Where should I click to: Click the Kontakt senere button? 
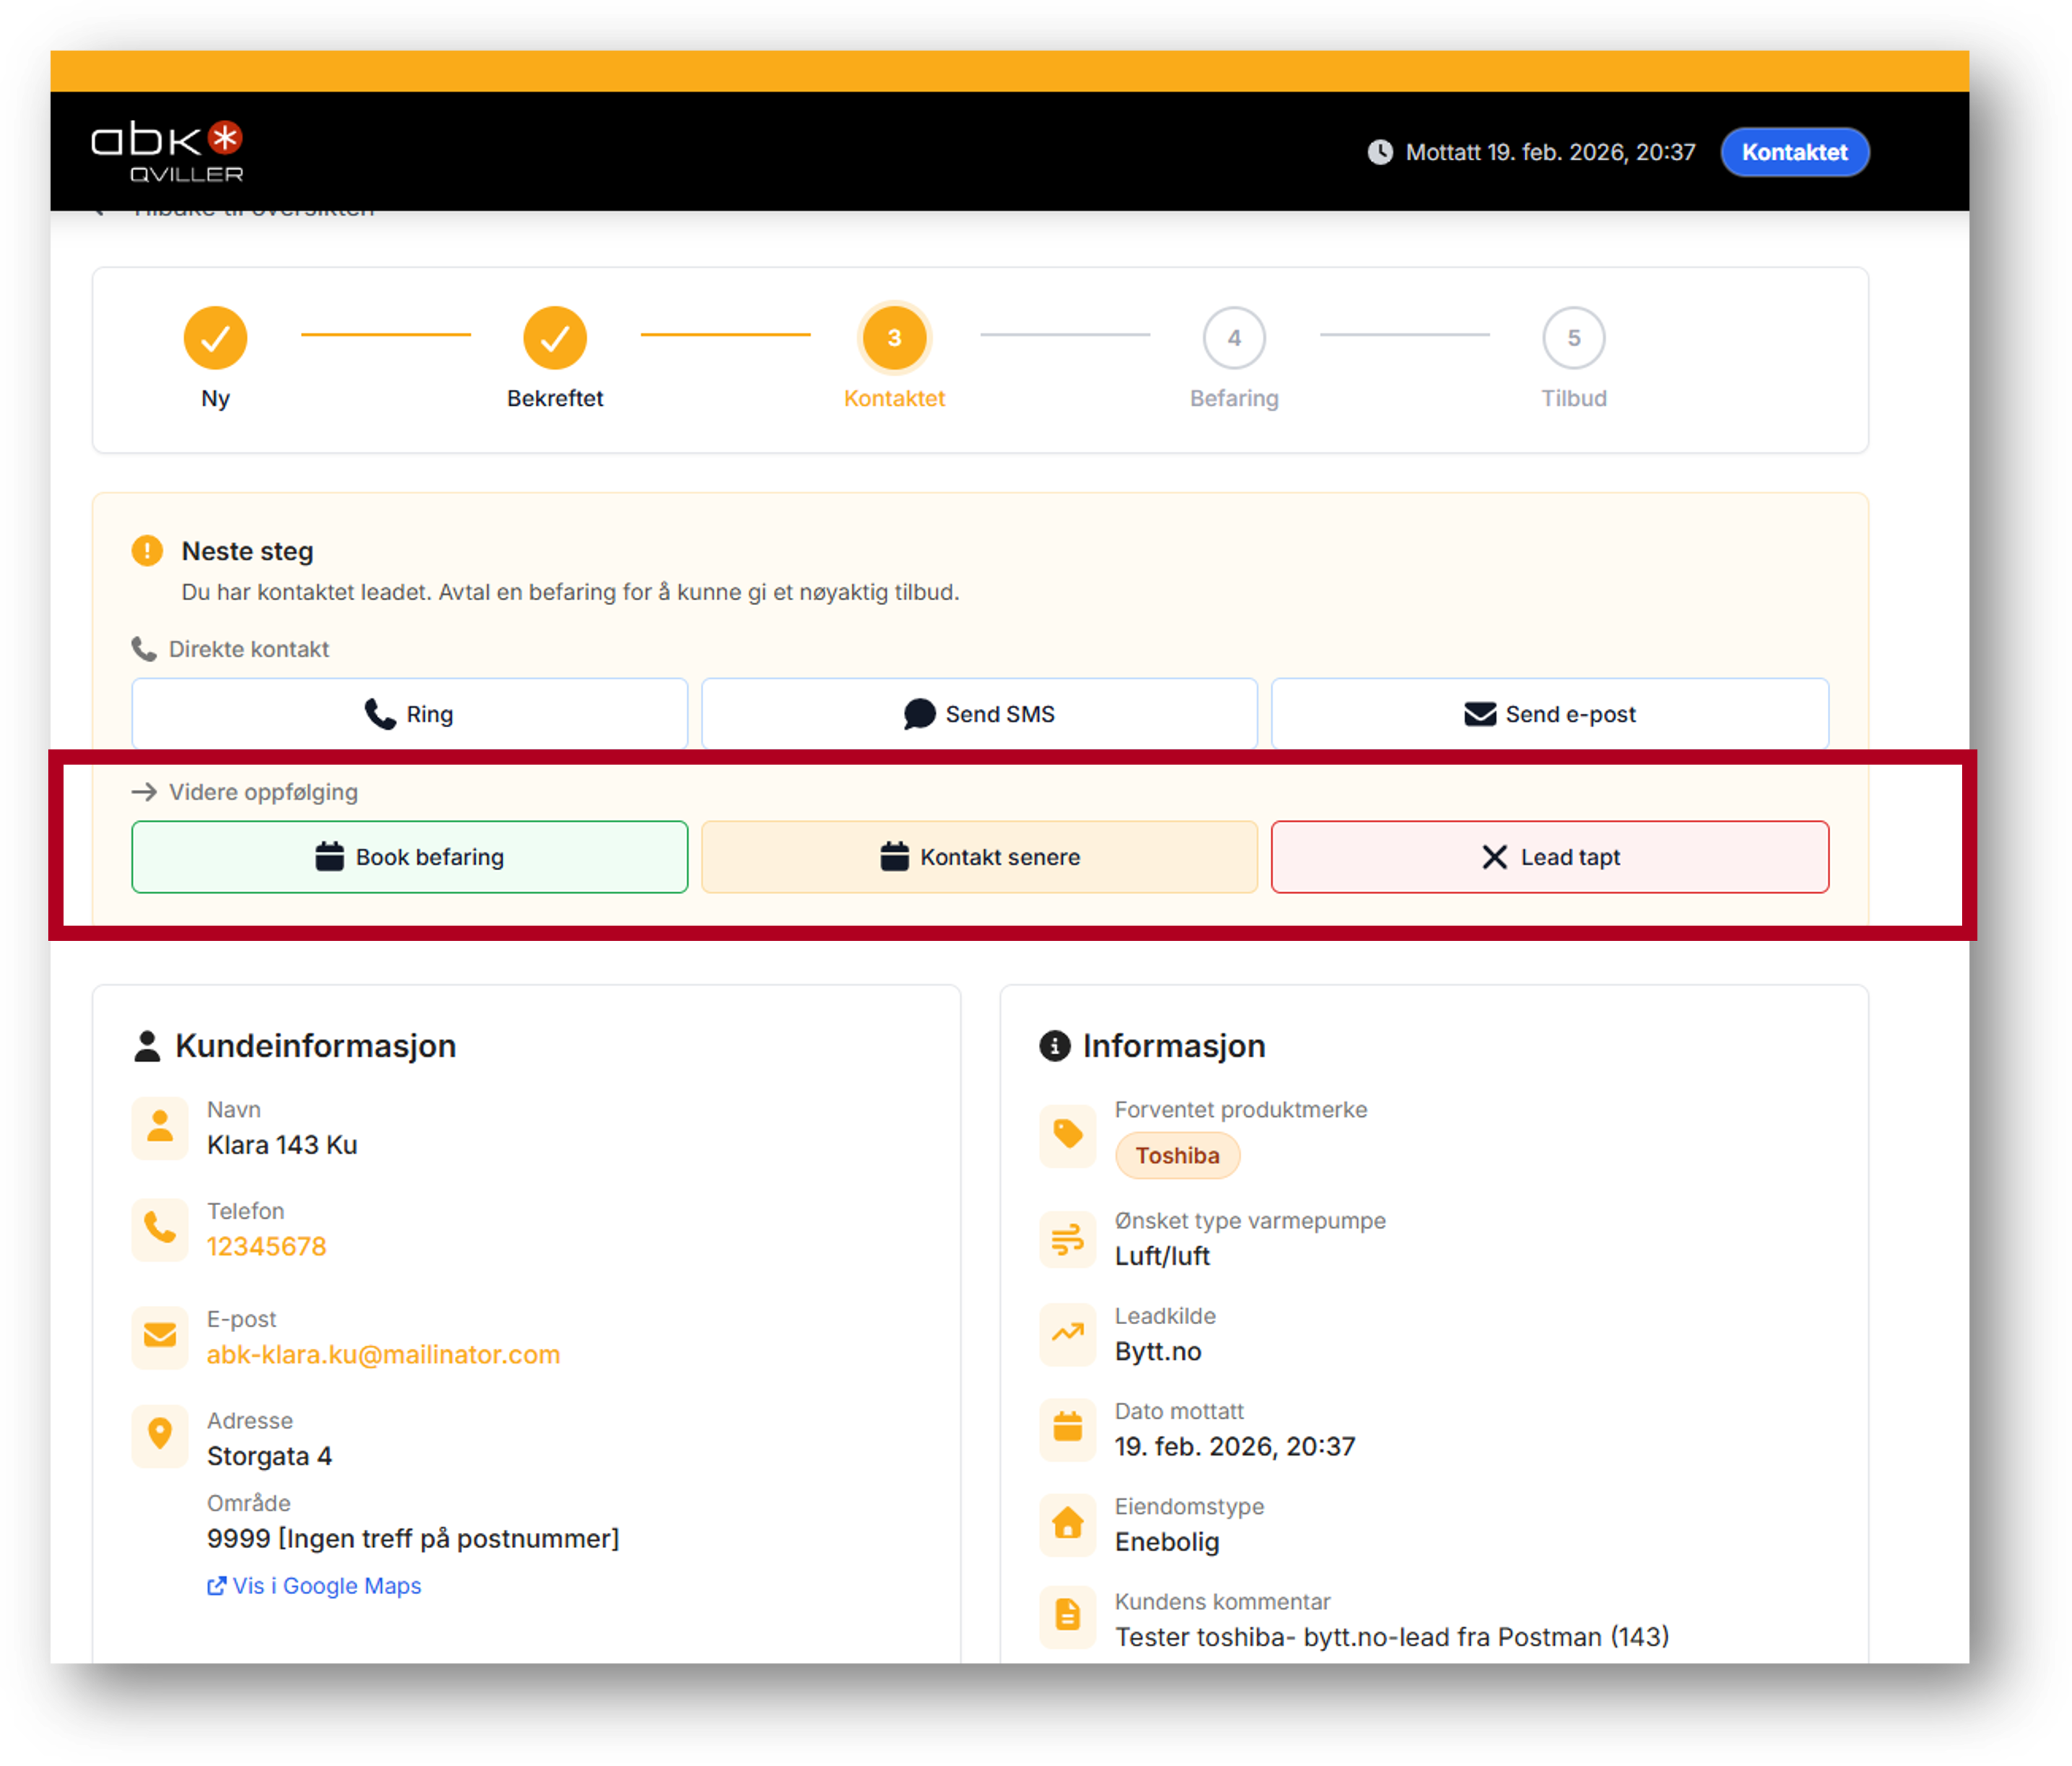[x=979, y=857]
